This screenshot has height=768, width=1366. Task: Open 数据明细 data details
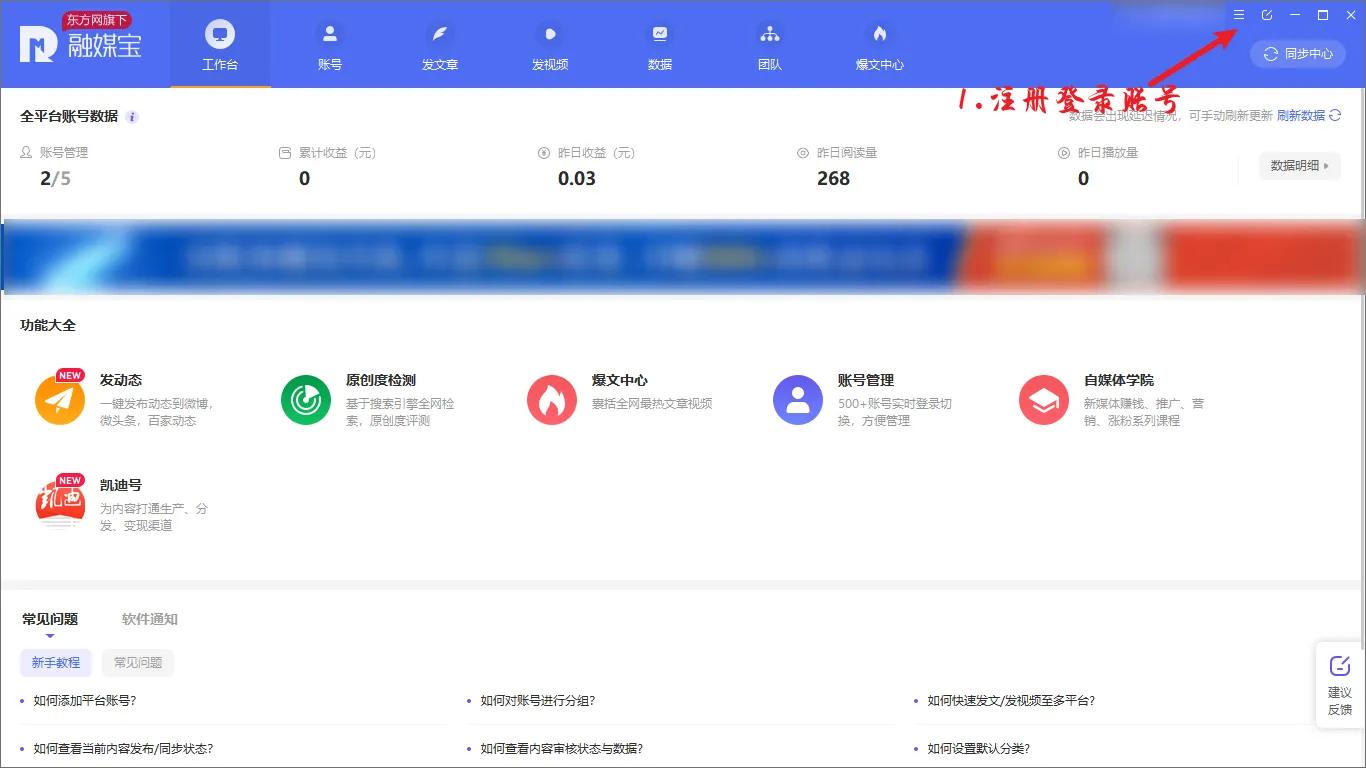1300,166
